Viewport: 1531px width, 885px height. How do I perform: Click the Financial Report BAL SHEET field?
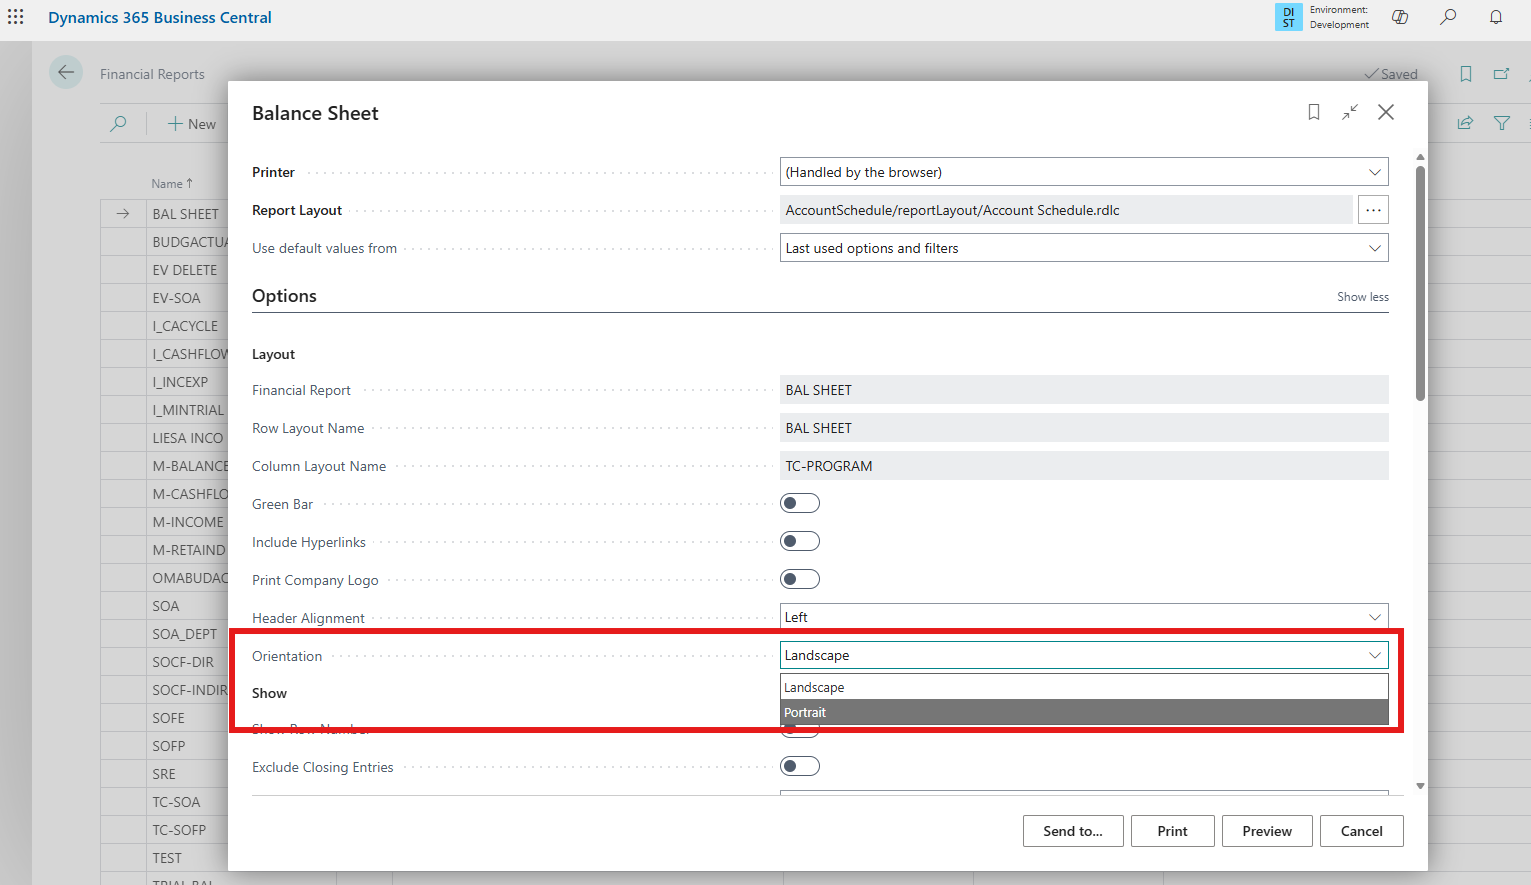pos(1084,390)
